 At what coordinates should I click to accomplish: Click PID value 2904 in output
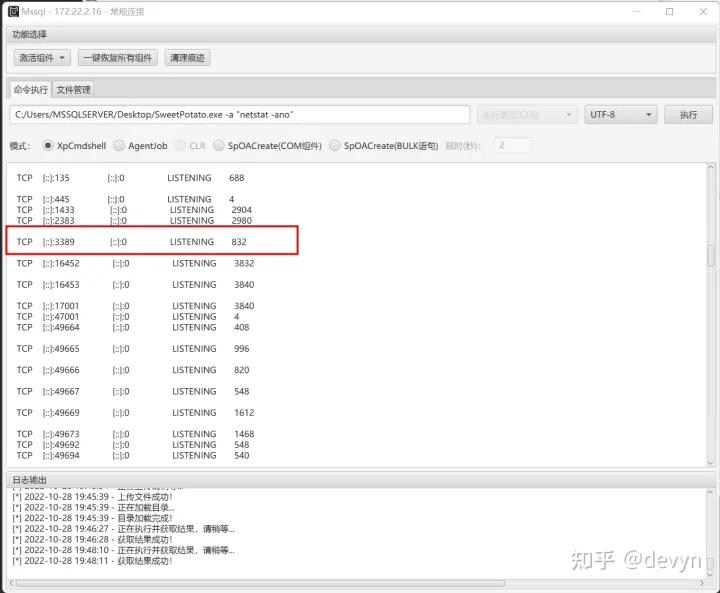tap(242, 210)
